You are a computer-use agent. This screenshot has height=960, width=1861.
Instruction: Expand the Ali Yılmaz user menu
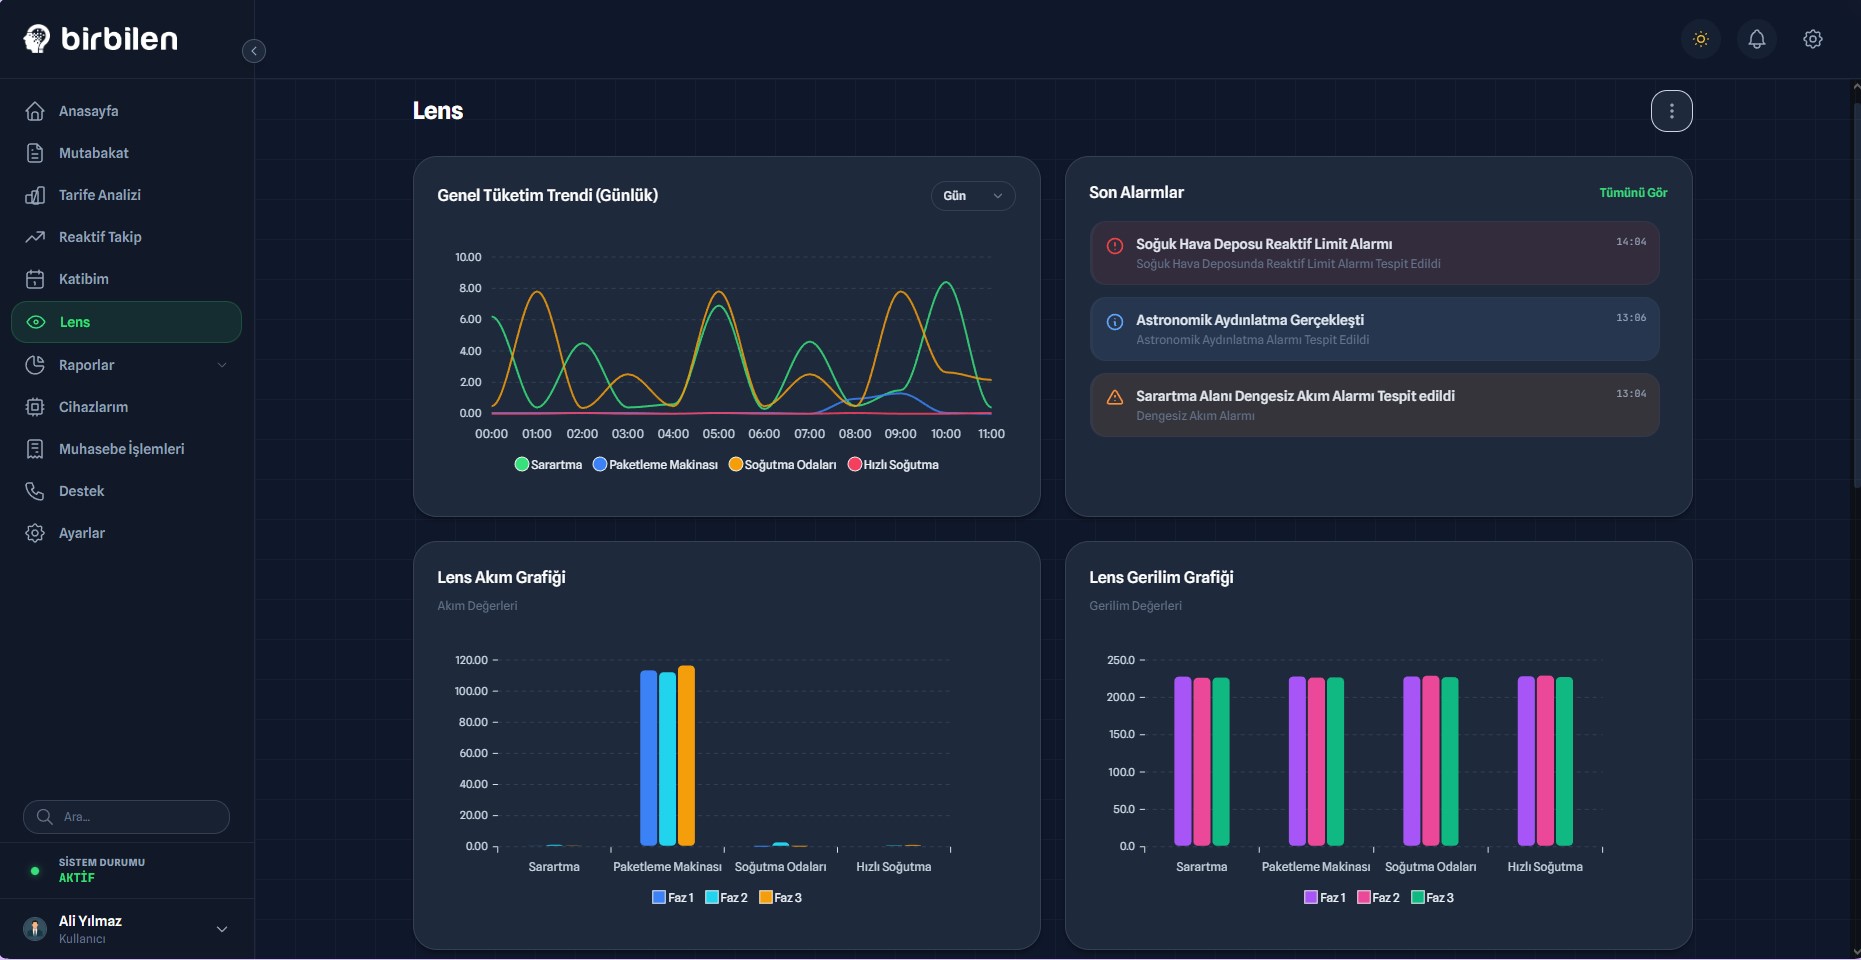click(x=221, y=929)
